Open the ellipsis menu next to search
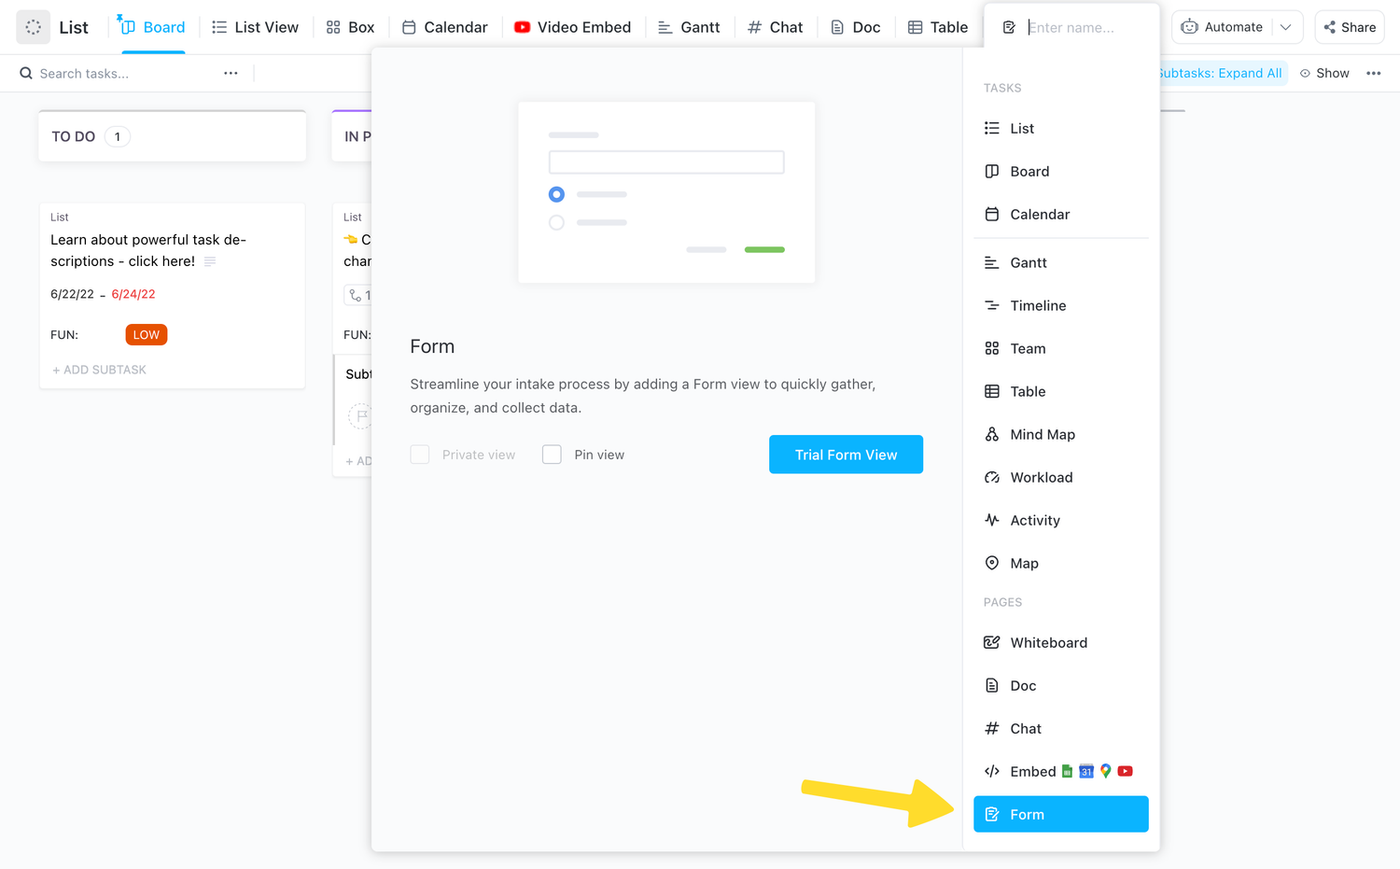This screenshot has height=869, width=1400. [231, 72]
